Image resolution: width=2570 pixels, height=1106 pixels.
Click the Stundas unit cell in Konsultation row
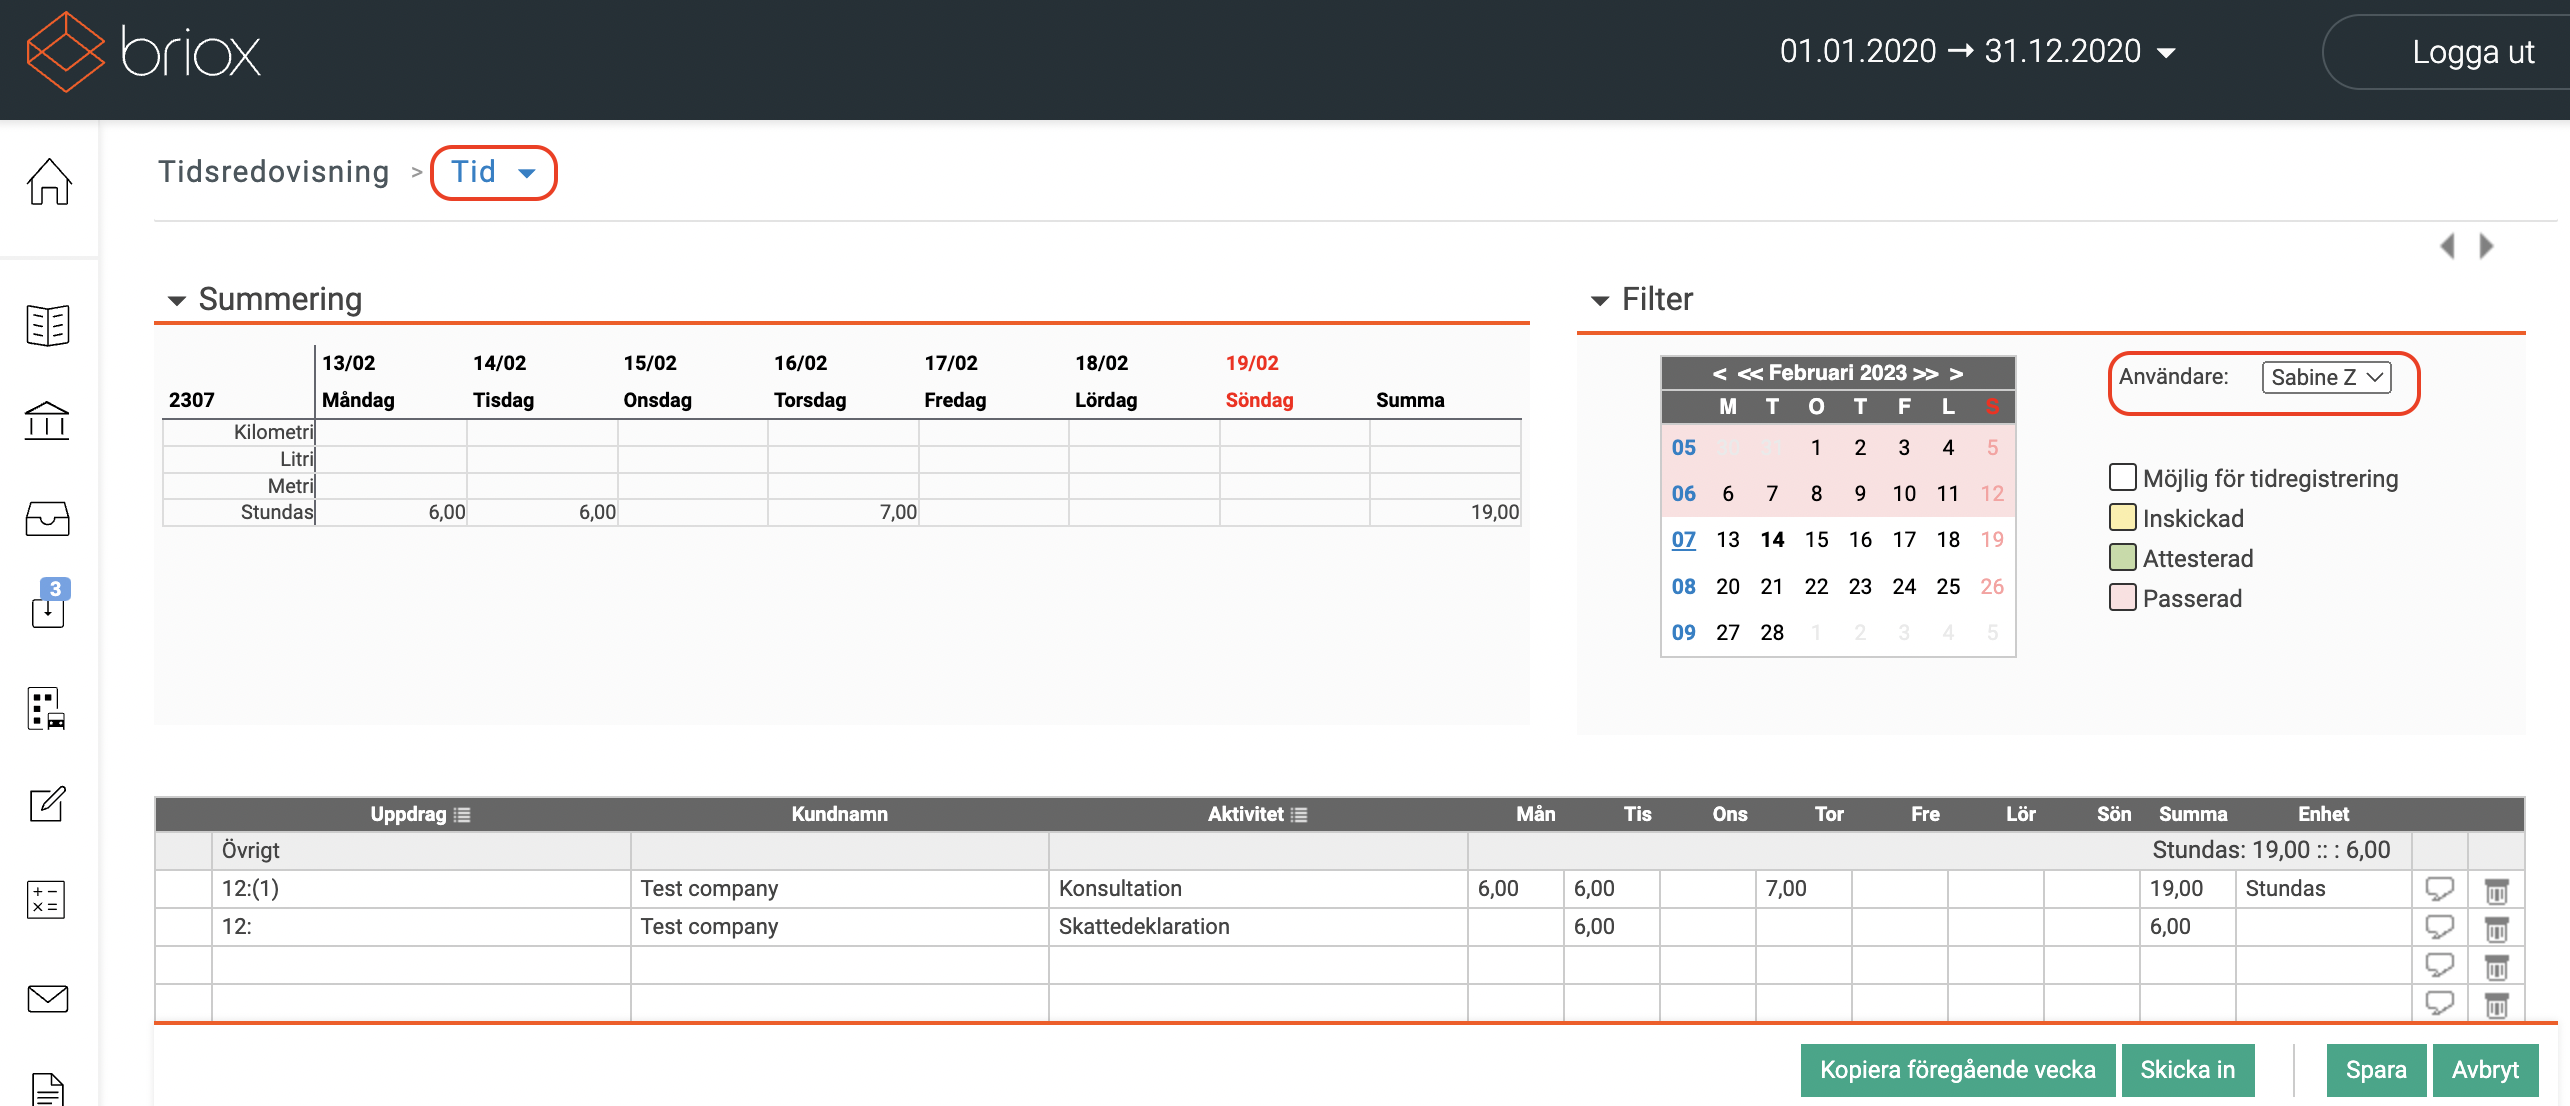2324,889
